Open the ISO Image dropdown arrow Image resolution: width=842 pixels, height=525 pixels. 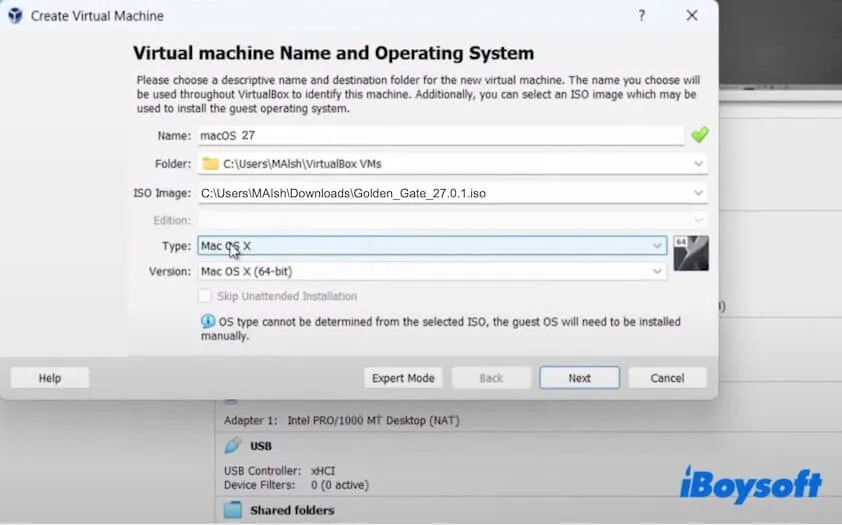698,193
